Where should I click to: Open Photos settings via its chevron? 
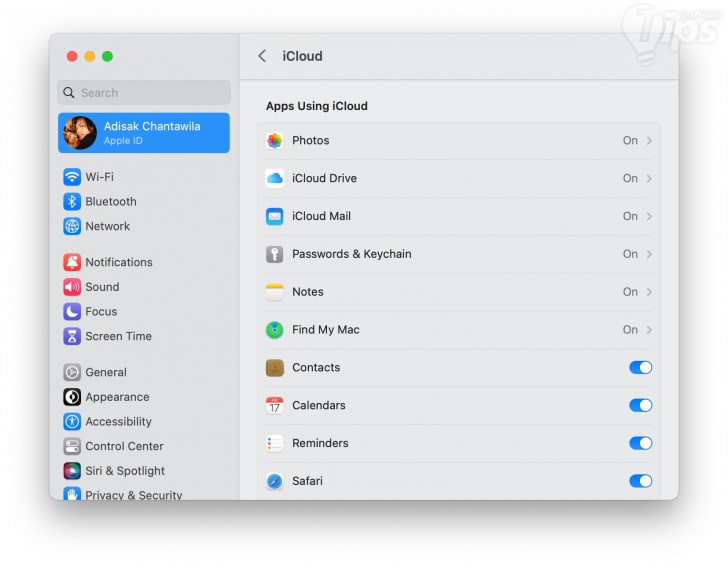point(649,141)
